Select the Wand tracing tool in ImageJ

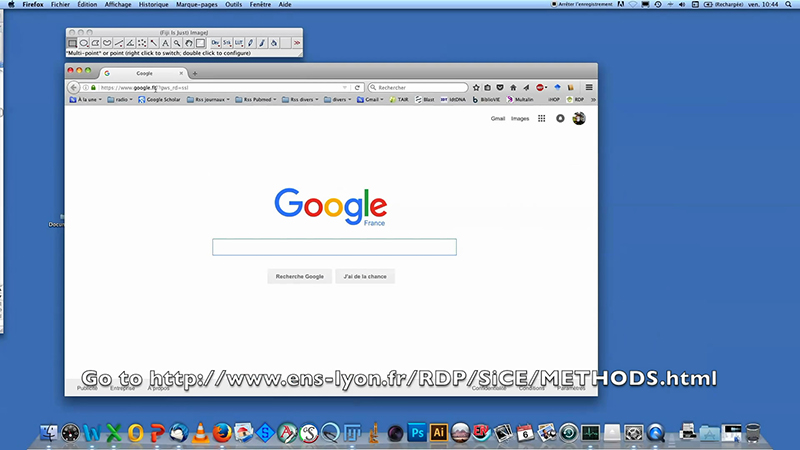[154, 43]
